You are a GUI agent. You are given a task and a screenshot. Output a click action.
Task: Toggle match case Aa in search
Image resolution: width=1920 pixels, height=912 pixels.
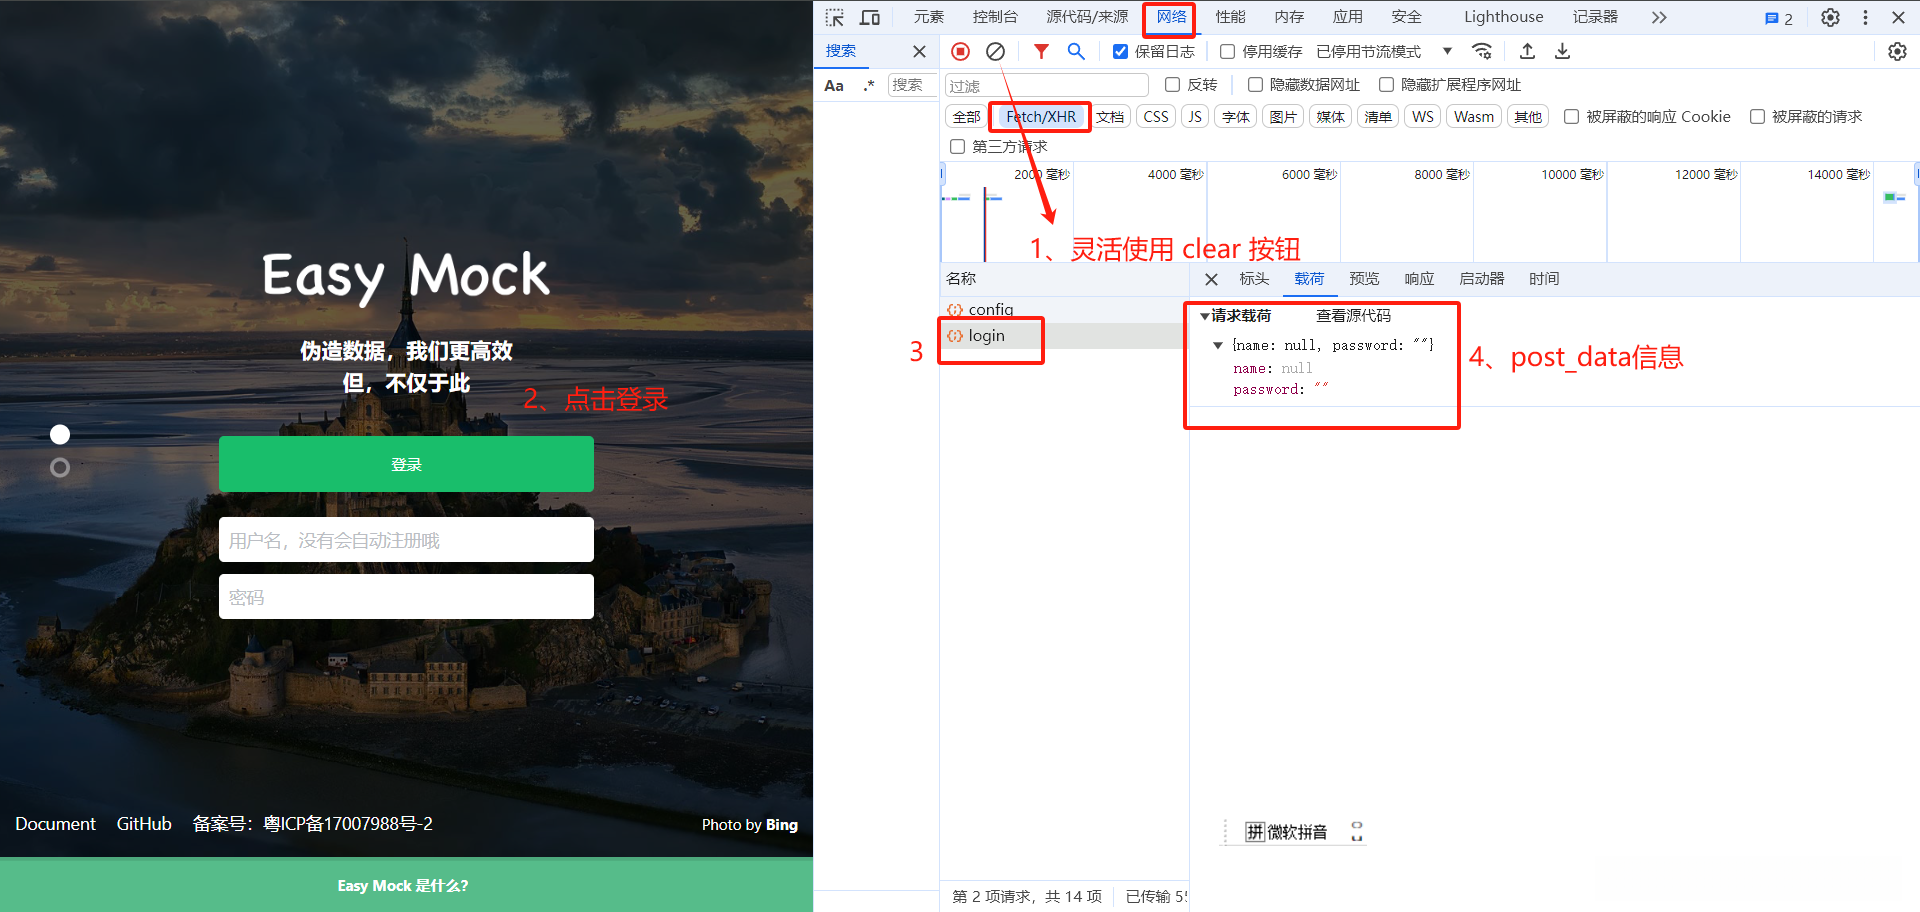[834, 86]
